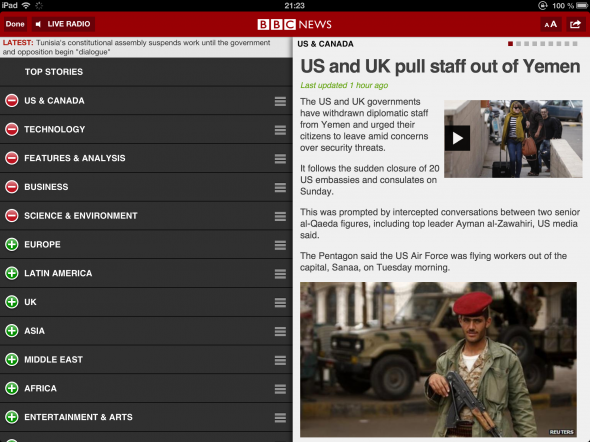
Task: Grab the Entertainment & Arts reorder handle
Action: 280,418
